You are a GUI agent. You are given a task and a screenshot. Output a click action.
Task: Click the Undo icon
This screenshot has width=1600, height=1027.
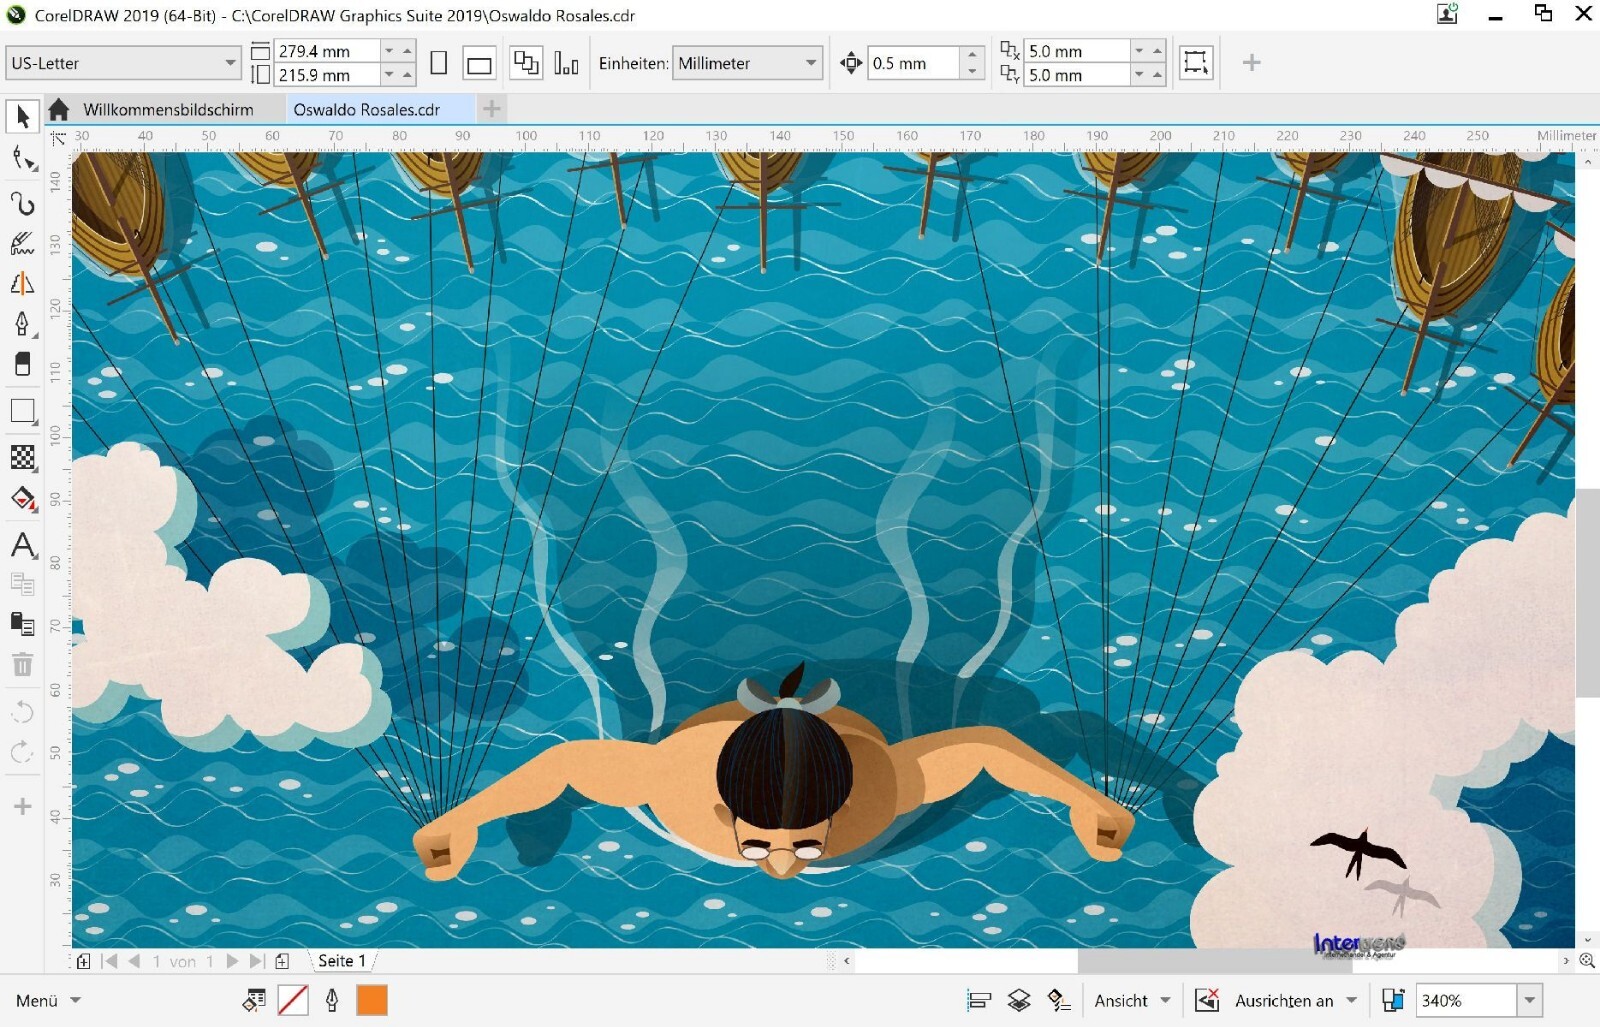22,712
